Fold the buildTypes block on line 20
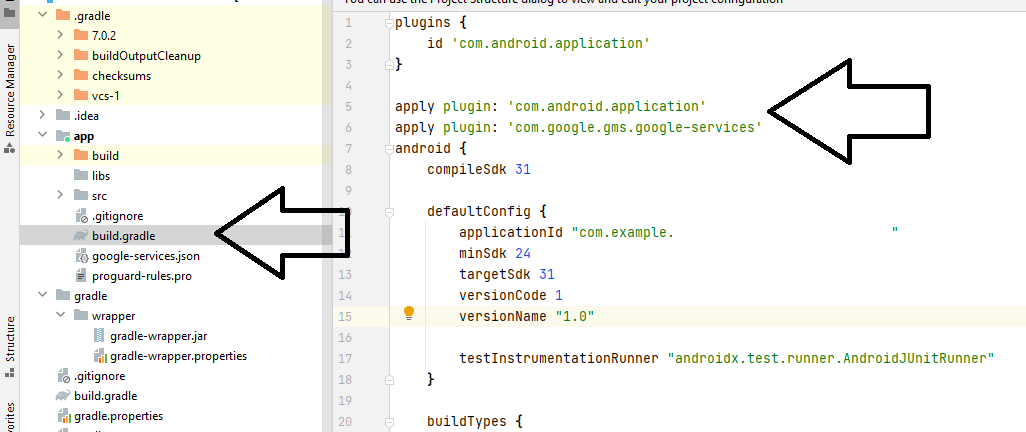The width and height of the screenshot is (1026, 432). [389, 421]
